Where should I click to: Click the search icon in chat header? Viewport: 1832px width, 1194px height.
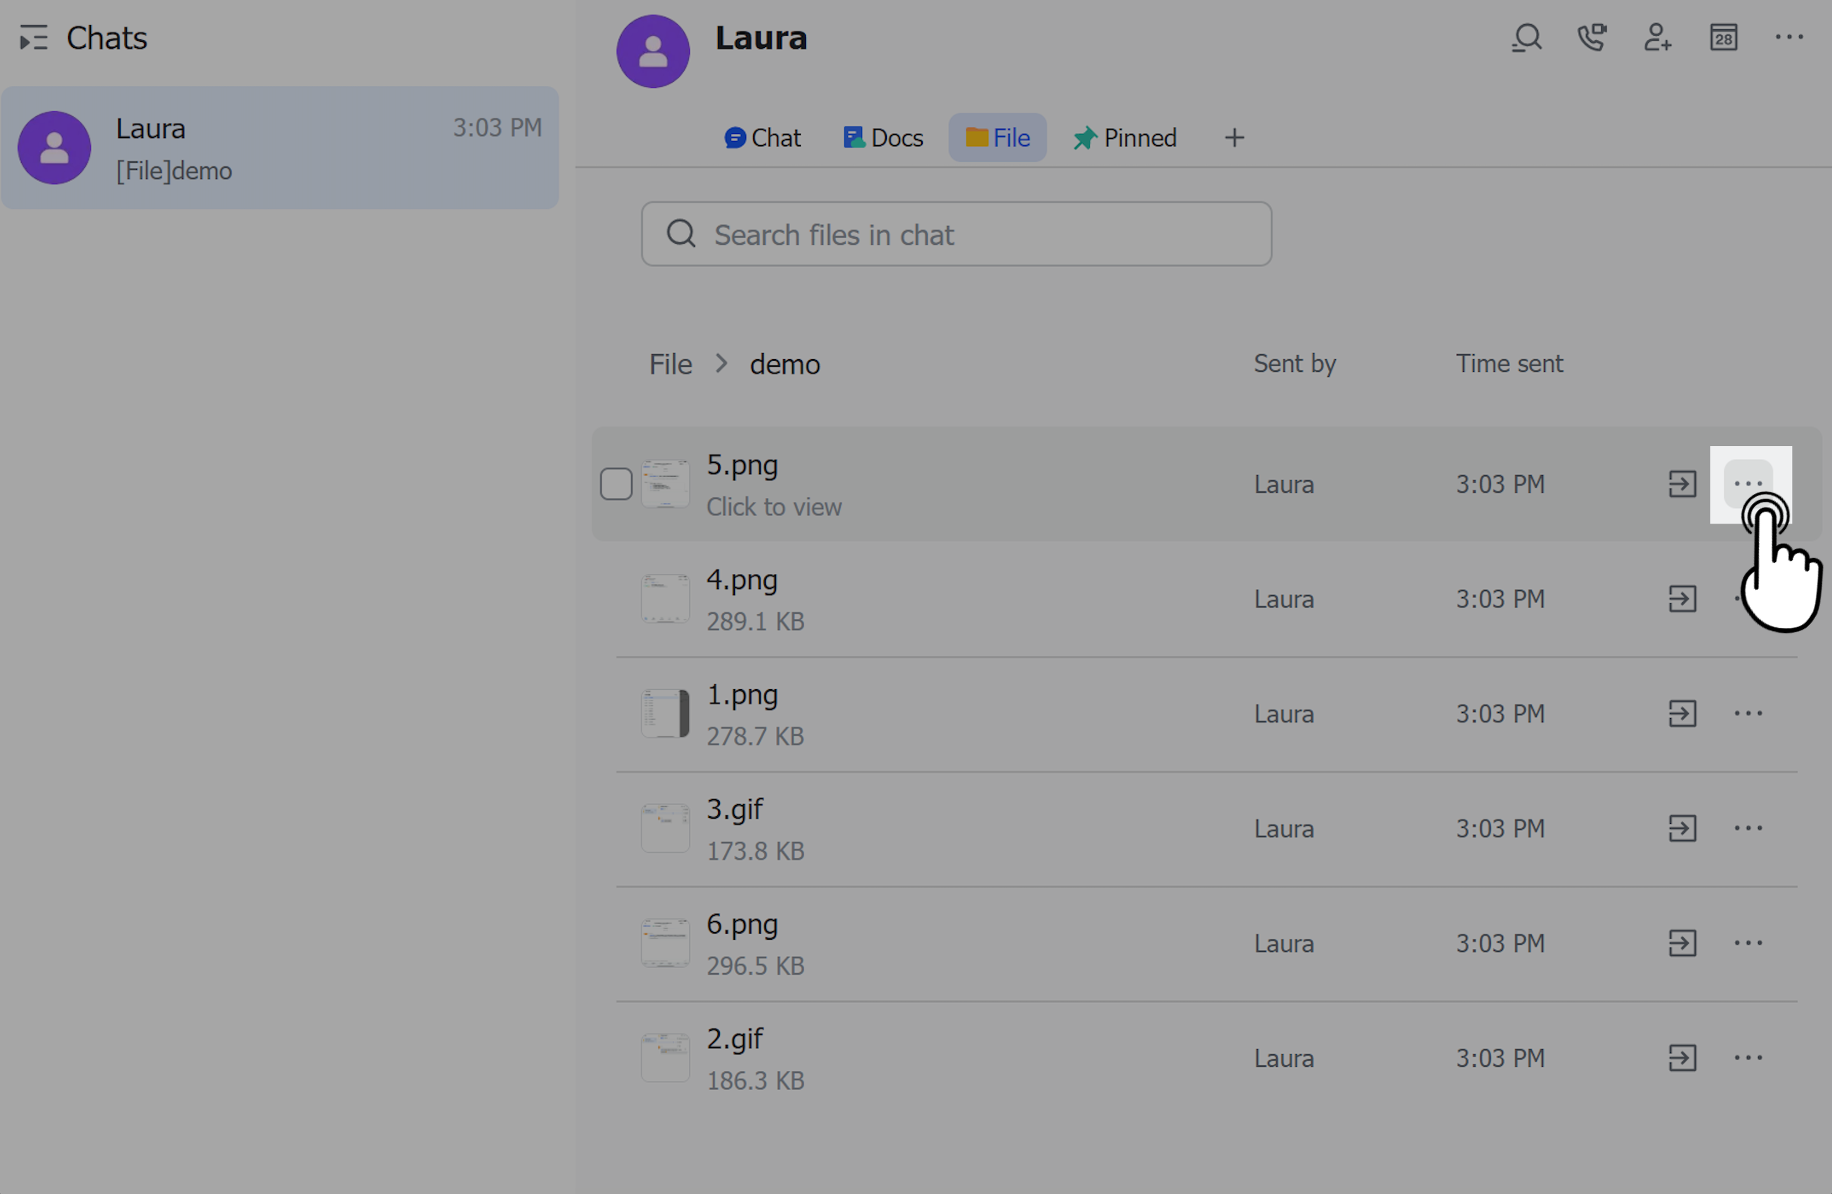[1526, 38]
